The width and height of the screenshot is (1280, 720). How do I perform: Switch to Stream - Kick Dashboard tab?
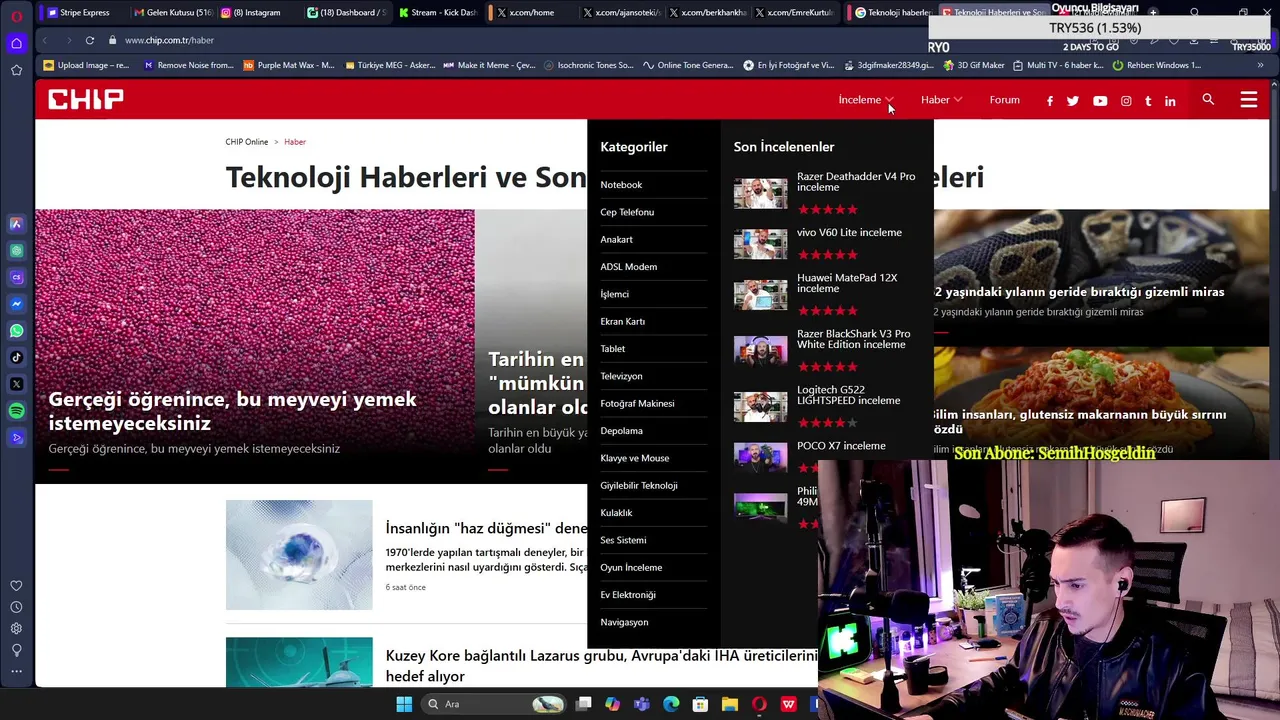436,13
